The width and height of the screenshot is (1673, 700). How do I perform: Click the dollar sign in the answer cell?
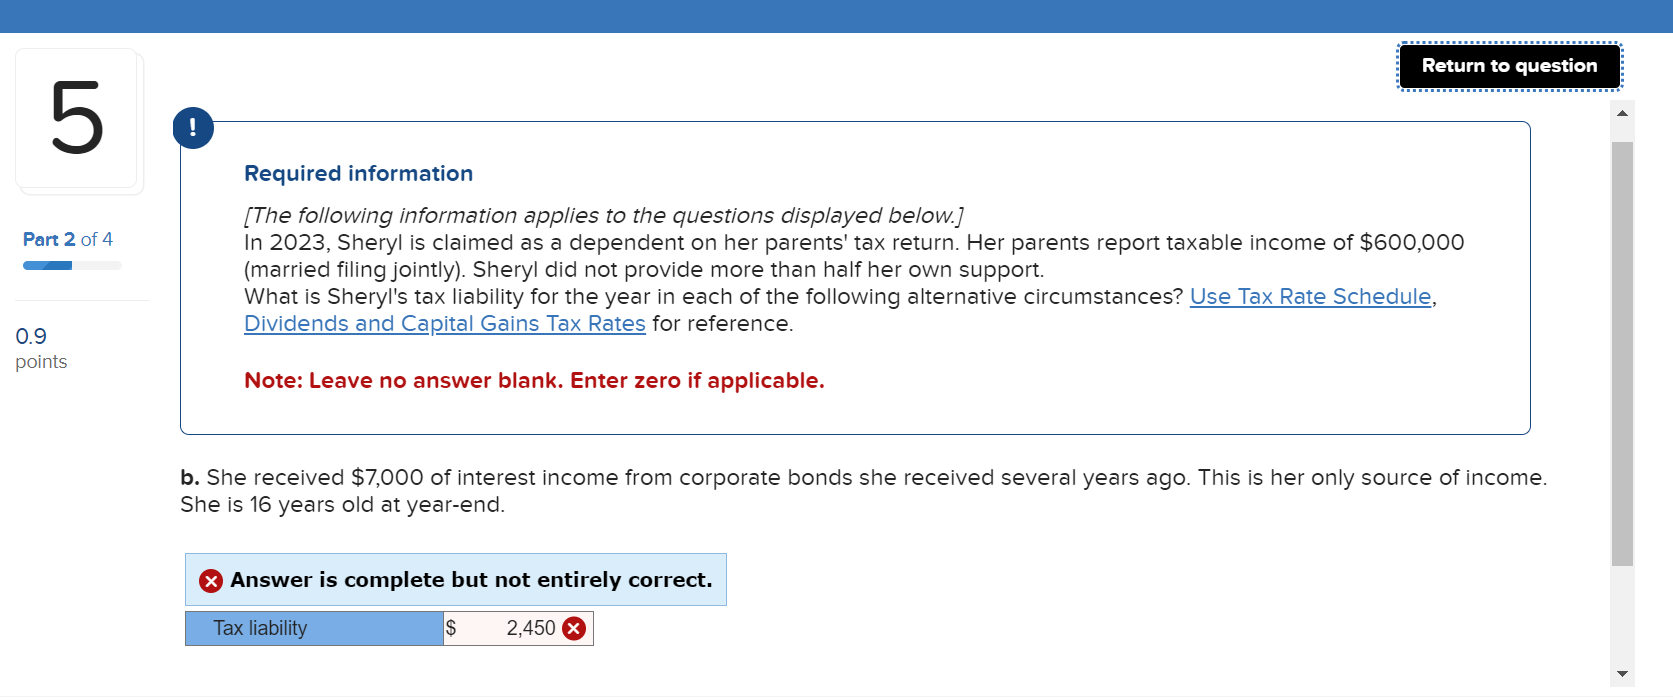pyautogui.click(x=452, y=628)
